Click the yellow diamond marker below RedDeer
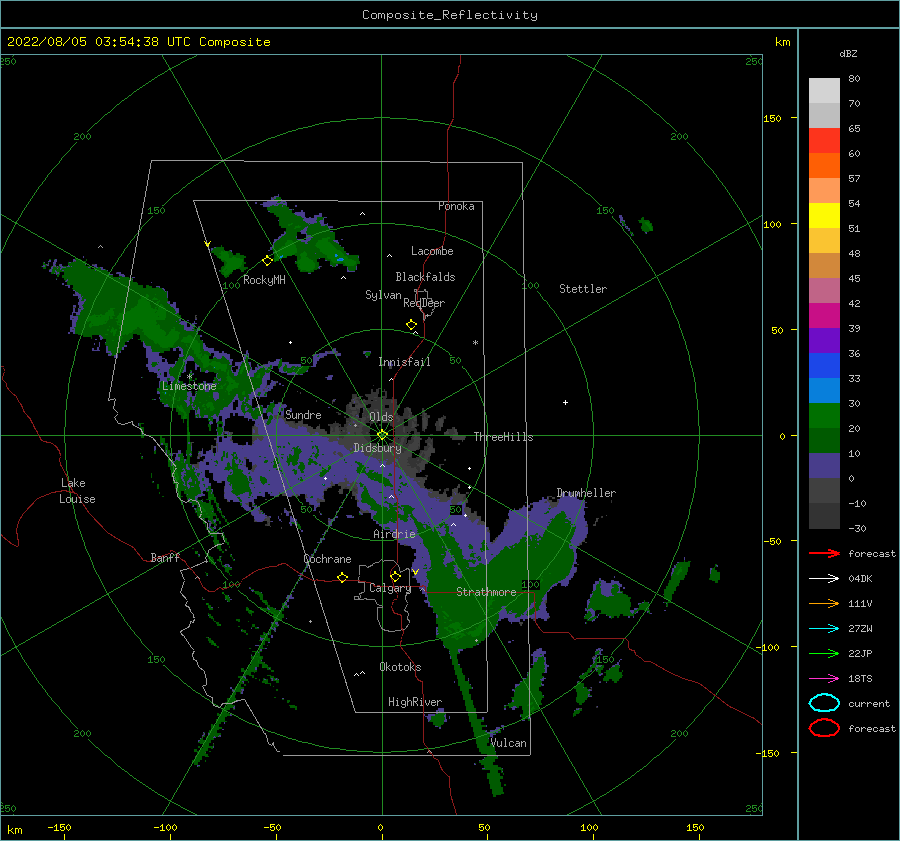900x841 pixels. click(411, 325)
